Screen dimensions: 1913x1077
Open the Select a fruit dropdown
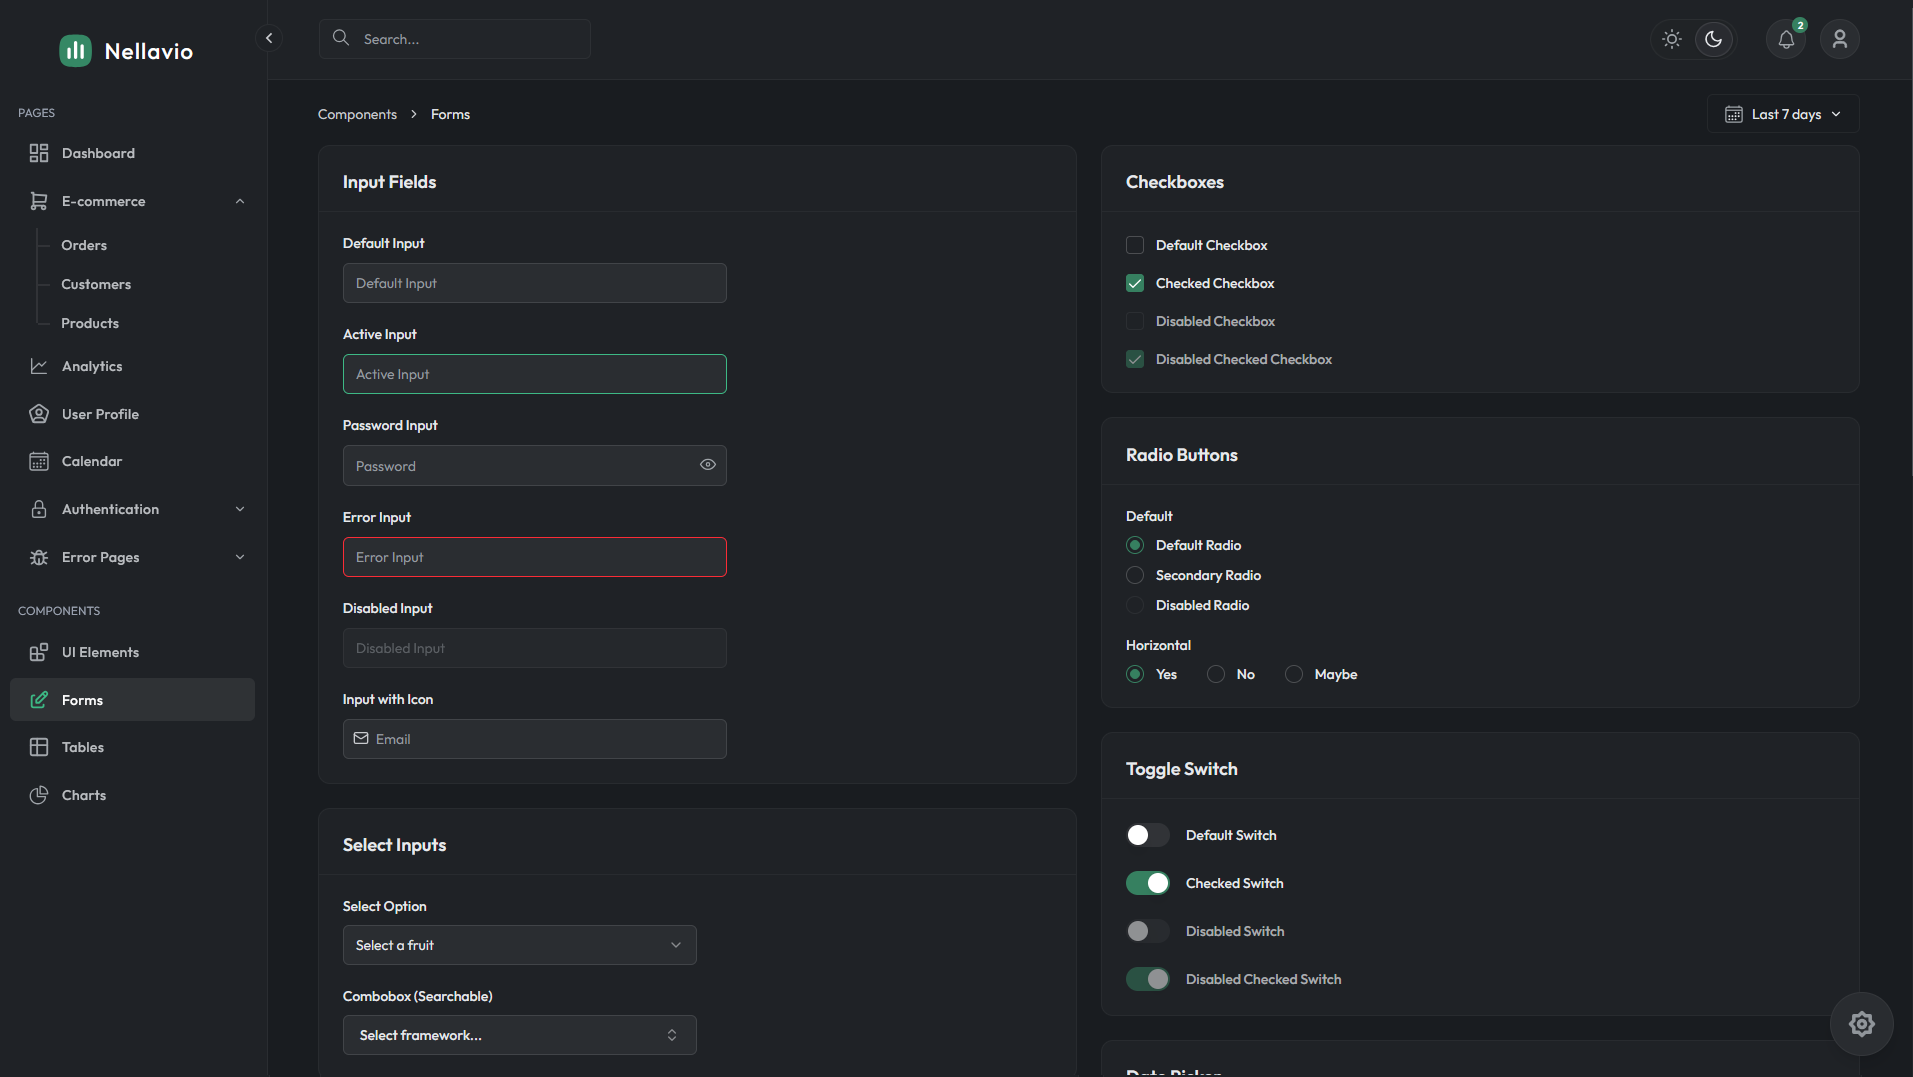(x=519, y=945)
